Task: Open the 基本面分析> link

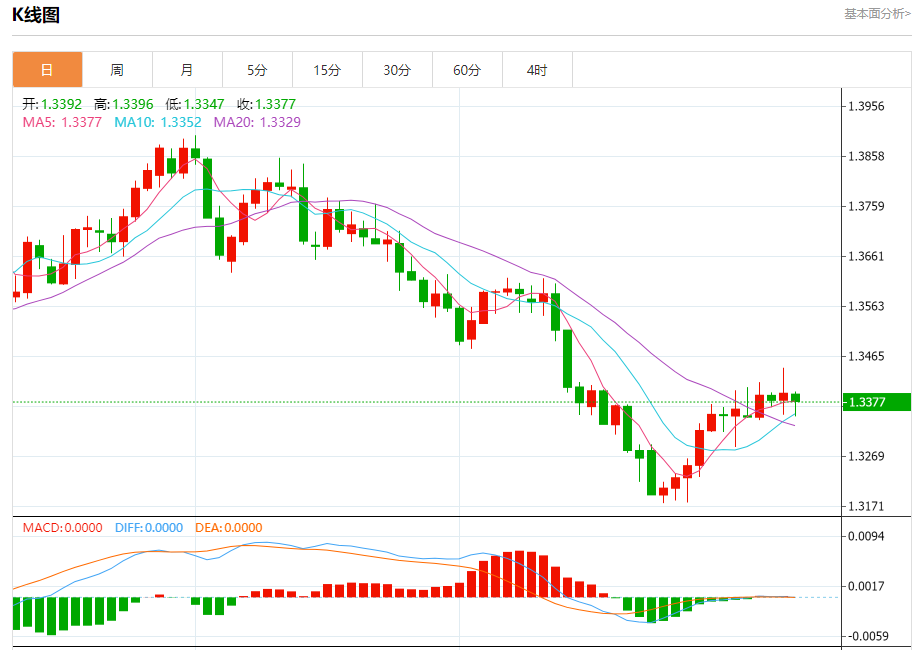Action: coord(878,14)
